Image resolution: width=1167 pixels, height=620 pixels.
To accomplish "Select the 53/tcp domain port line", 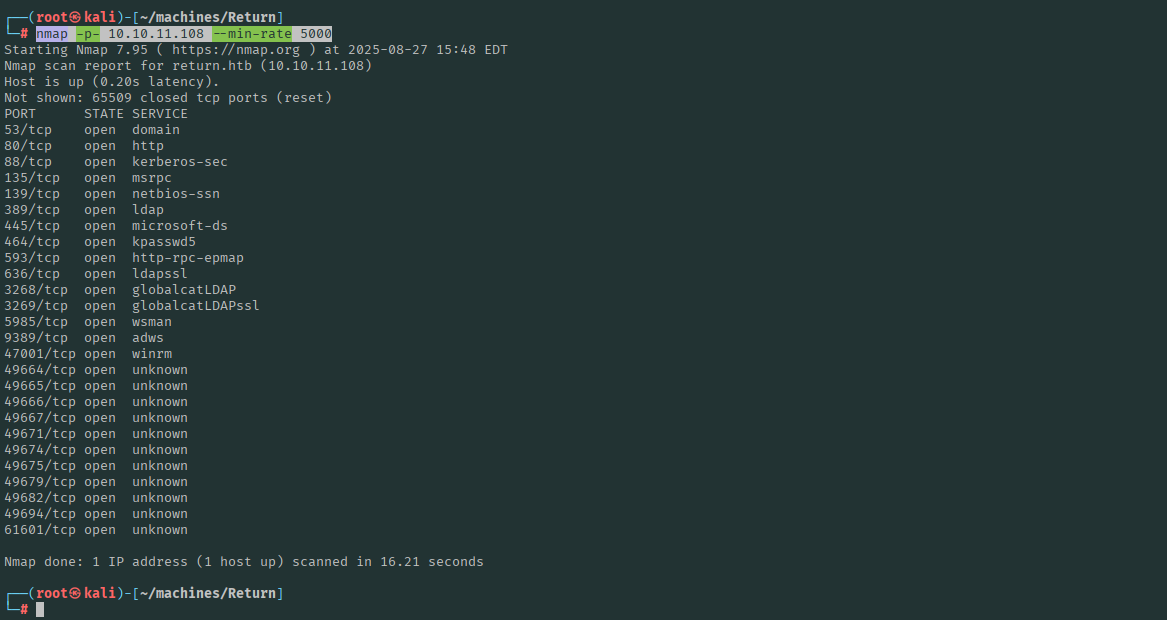I will (92, 130).
